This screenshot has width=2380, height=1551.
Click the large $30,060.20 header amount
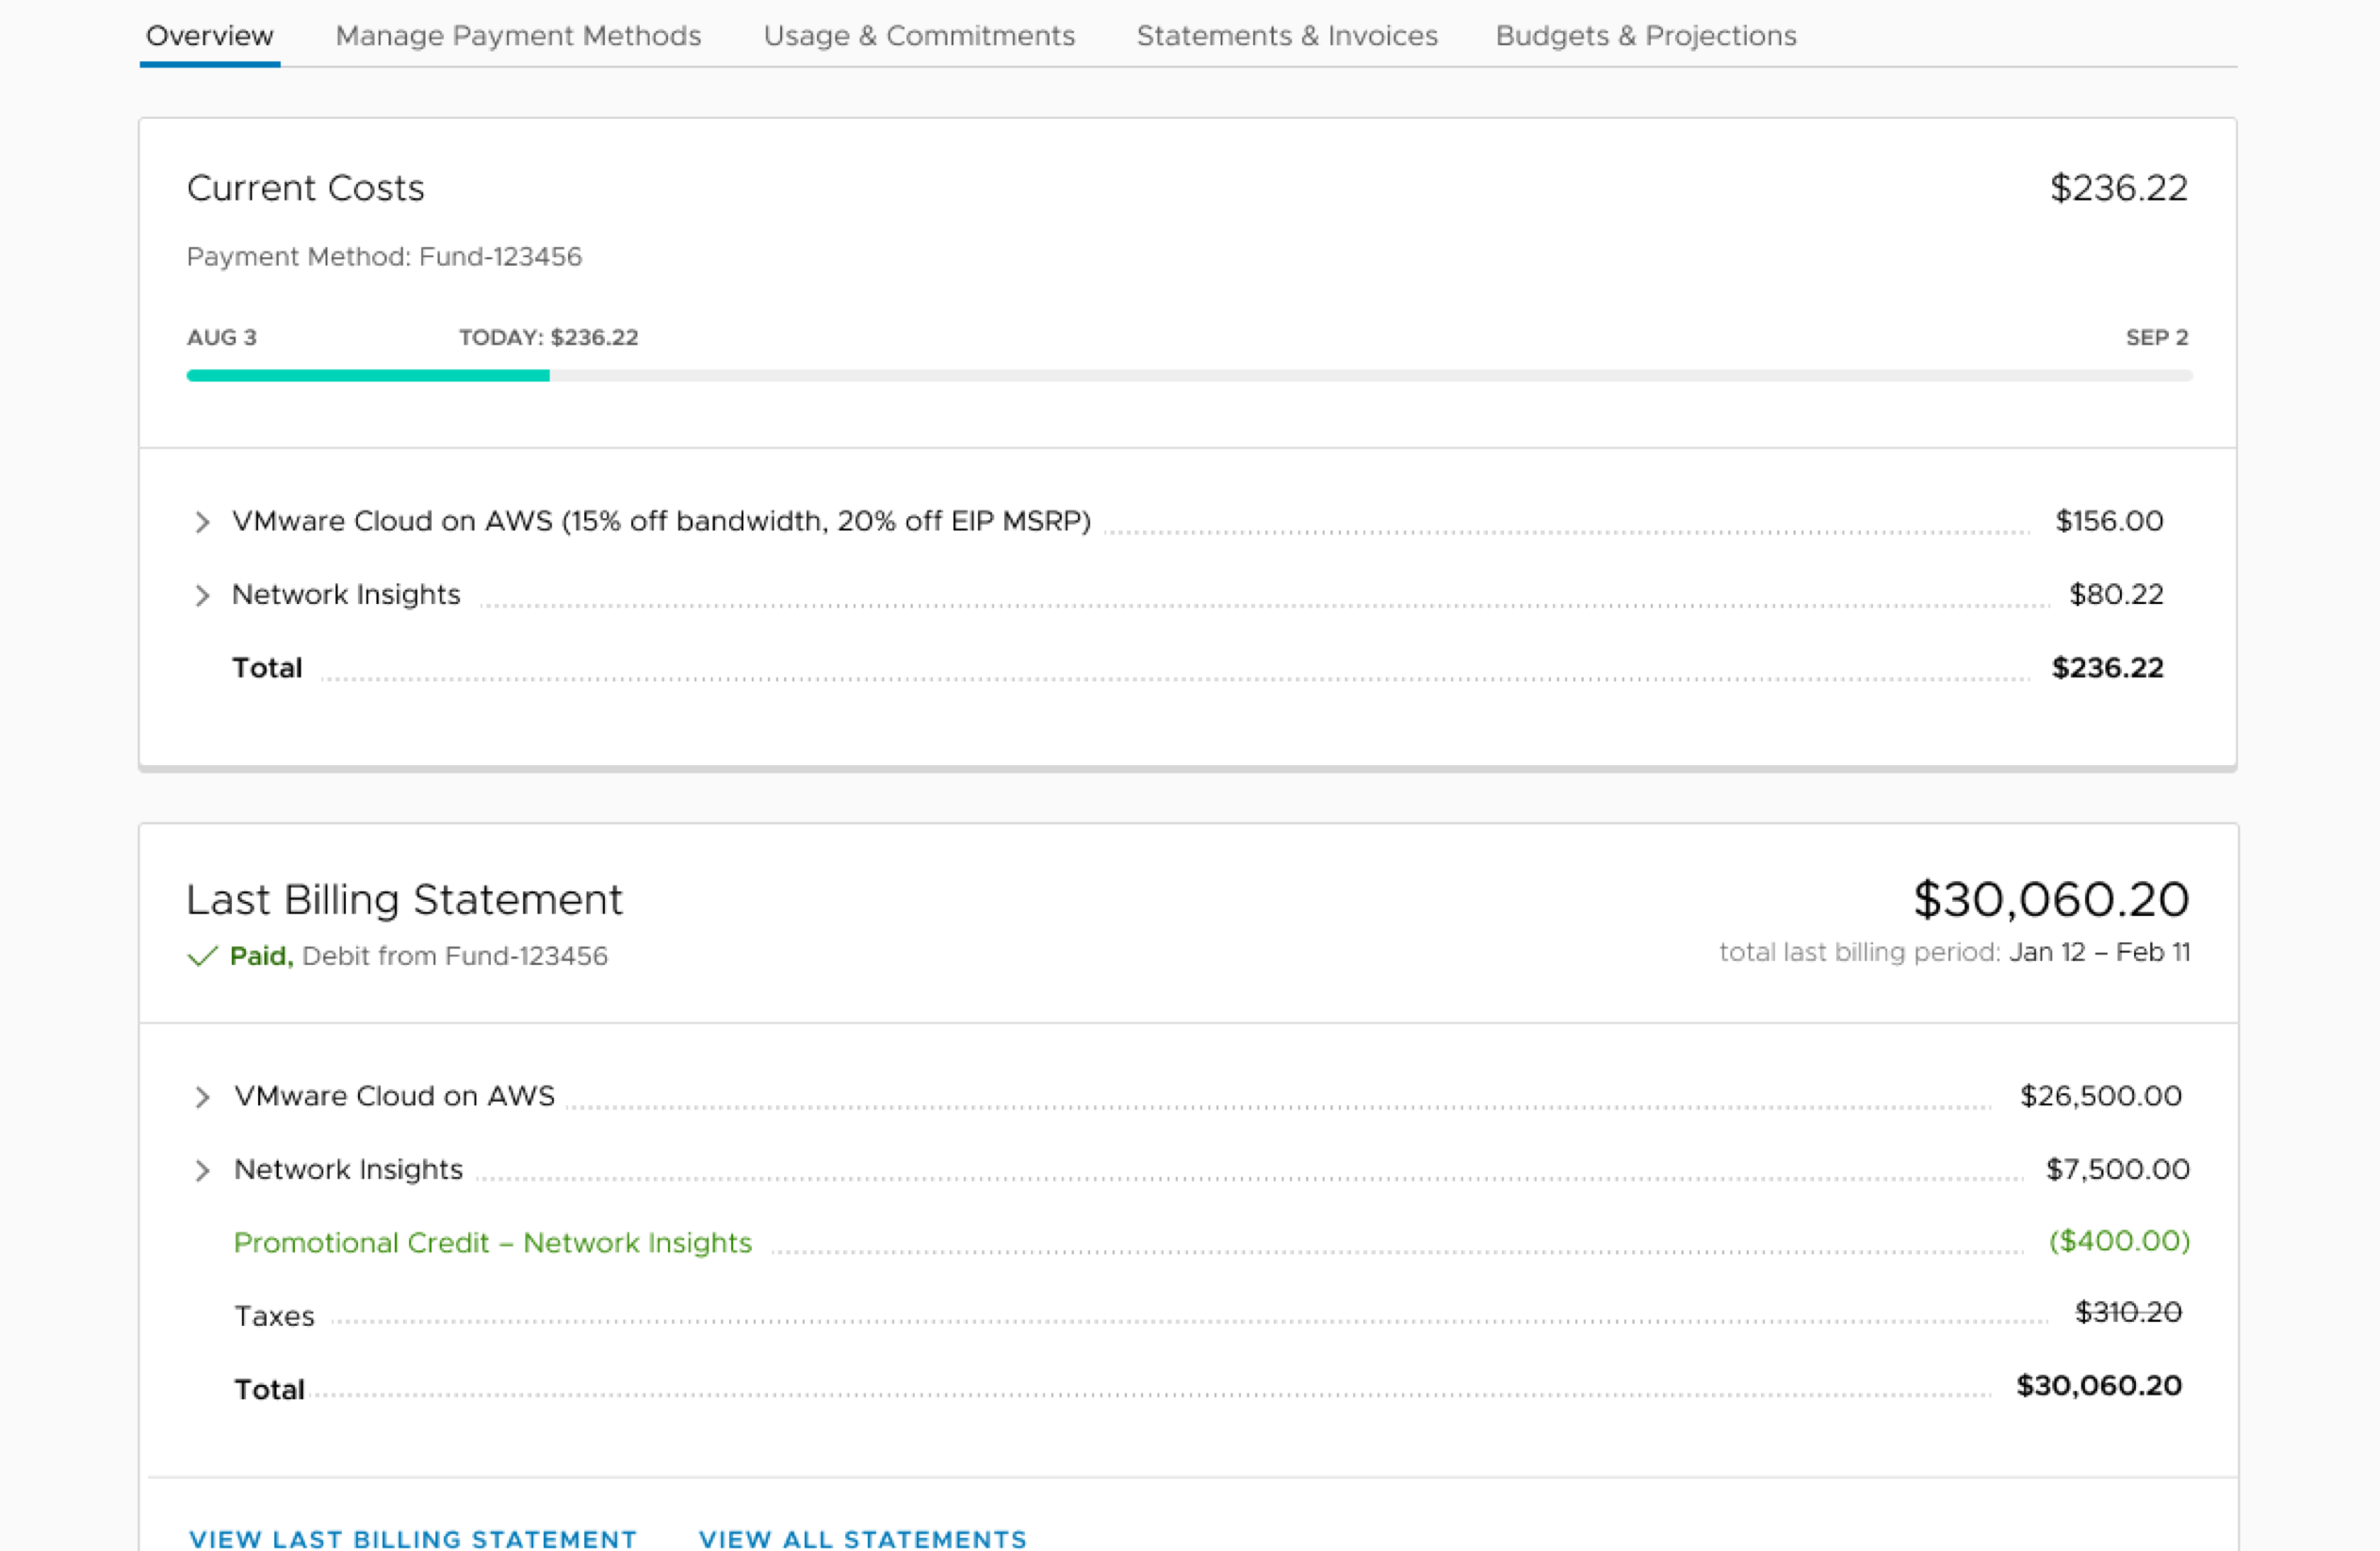(2051, 899)
